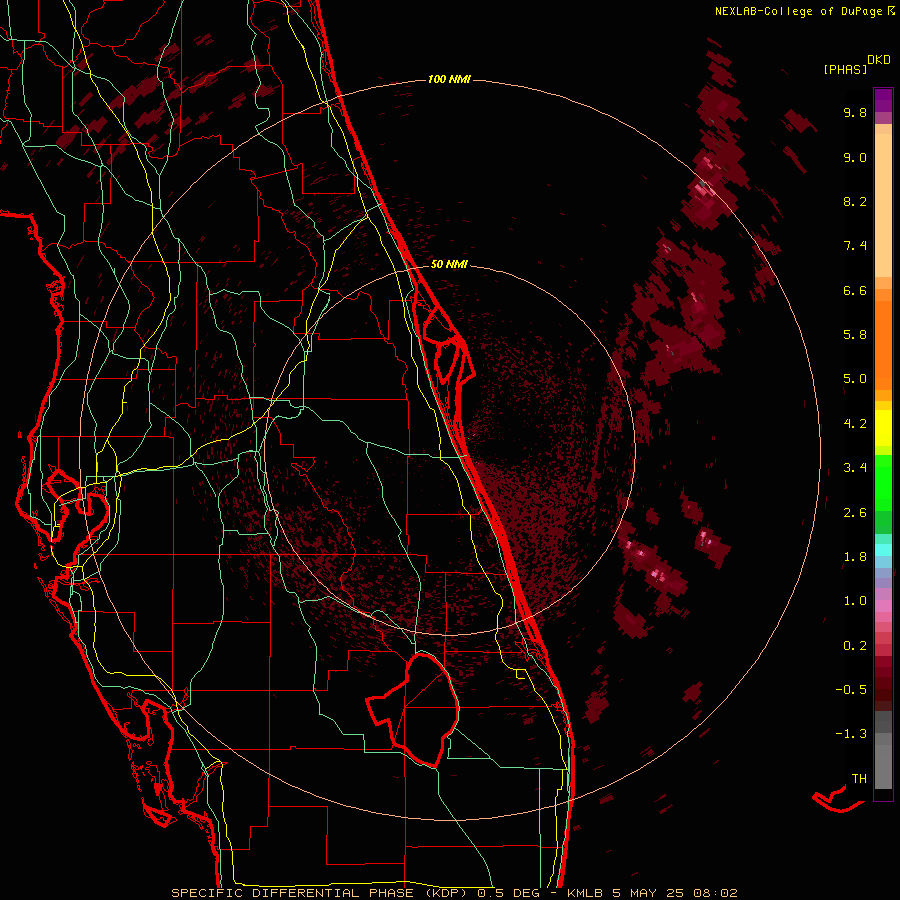Click the 6.6 scale value
Screen dimensions: 900x900
pos(855,291)
